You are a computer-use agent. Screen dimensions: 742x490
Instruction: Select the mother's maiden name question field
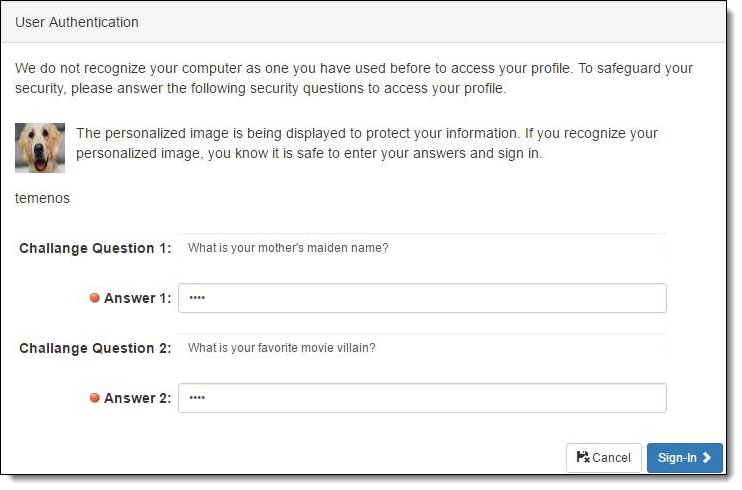[x=422, y=248]
